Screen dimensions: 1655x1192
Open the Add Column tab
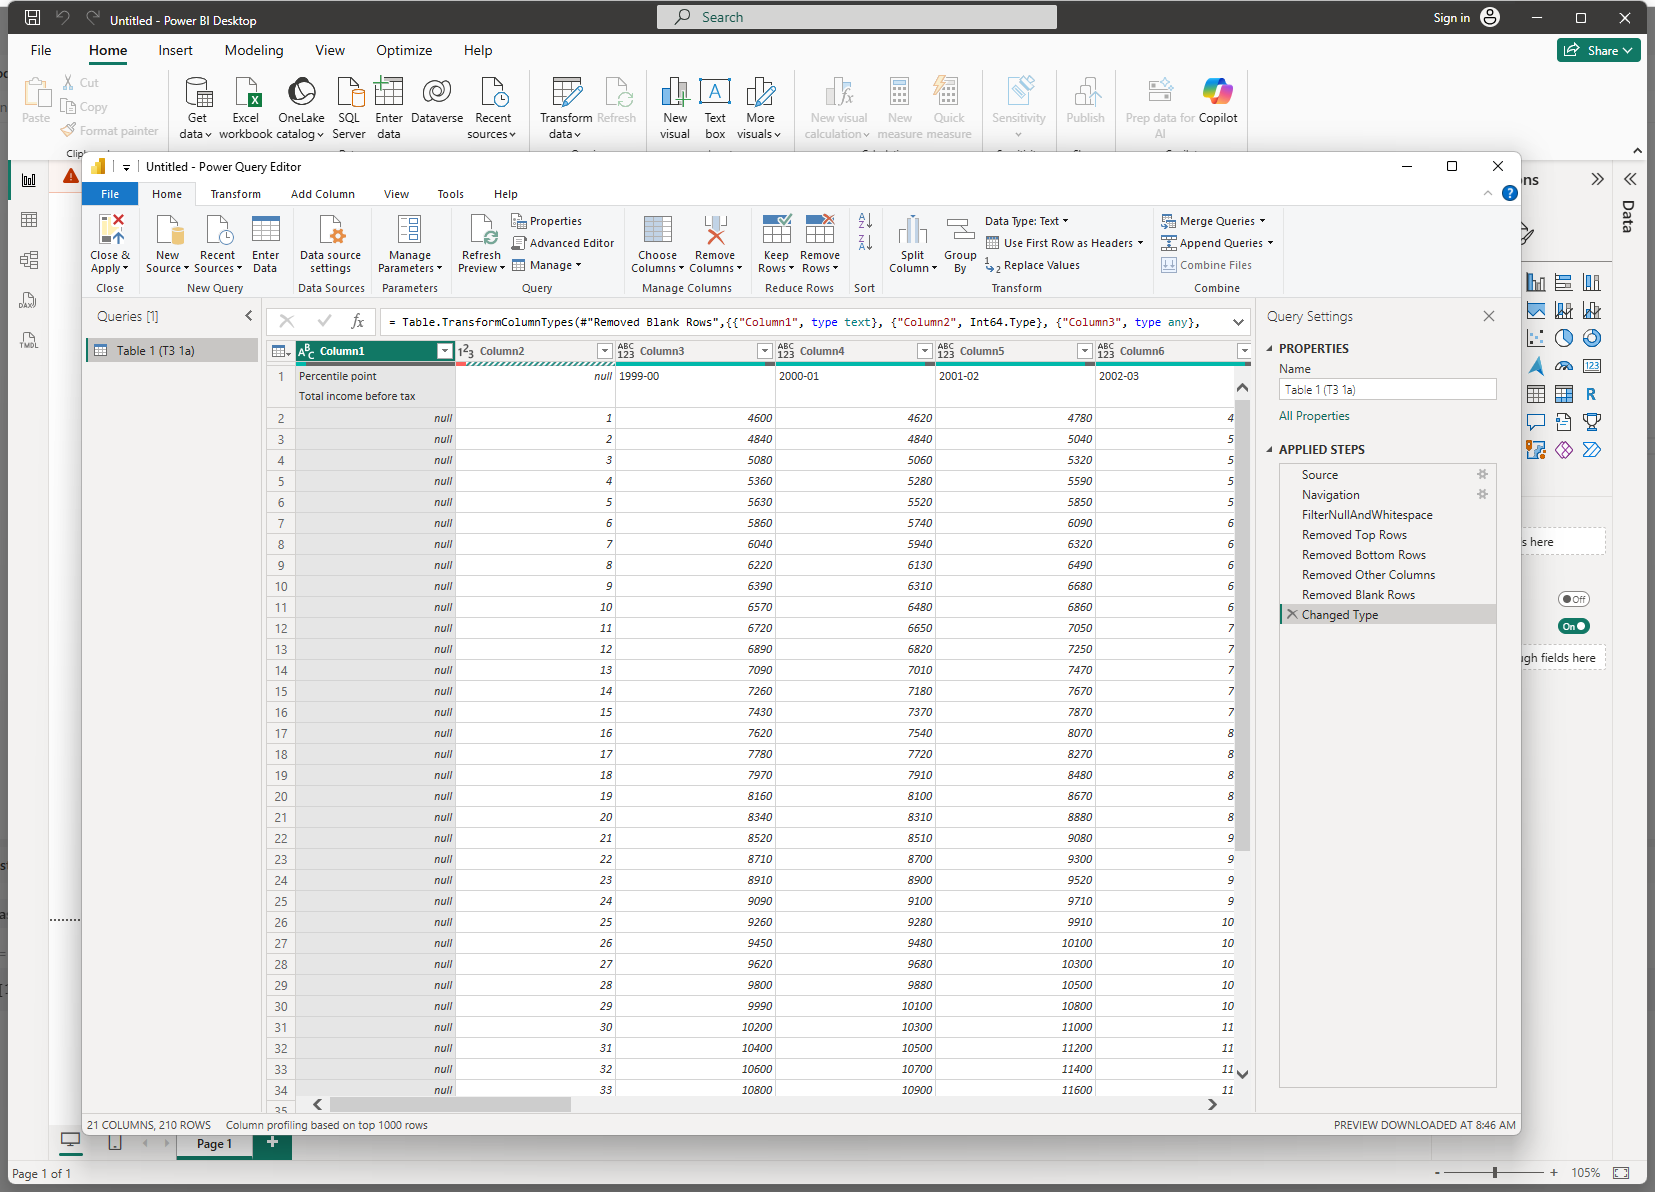click(323, 194)
